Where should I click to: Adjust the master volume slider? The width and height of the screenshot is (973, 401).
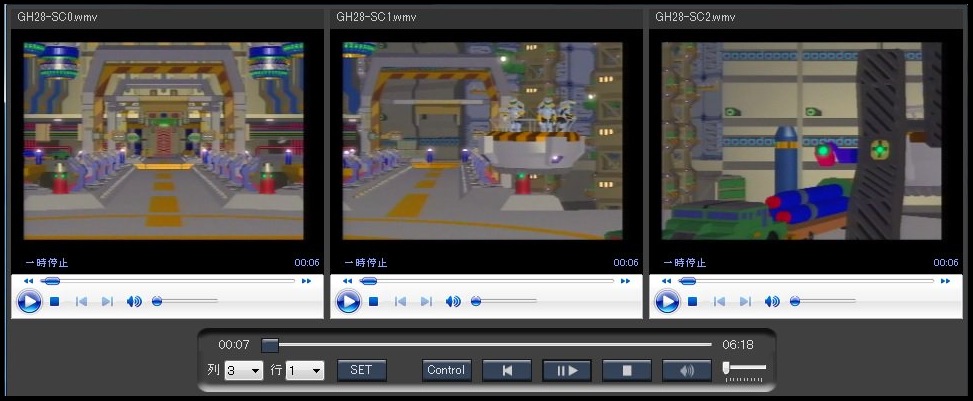tap(745, 367)
